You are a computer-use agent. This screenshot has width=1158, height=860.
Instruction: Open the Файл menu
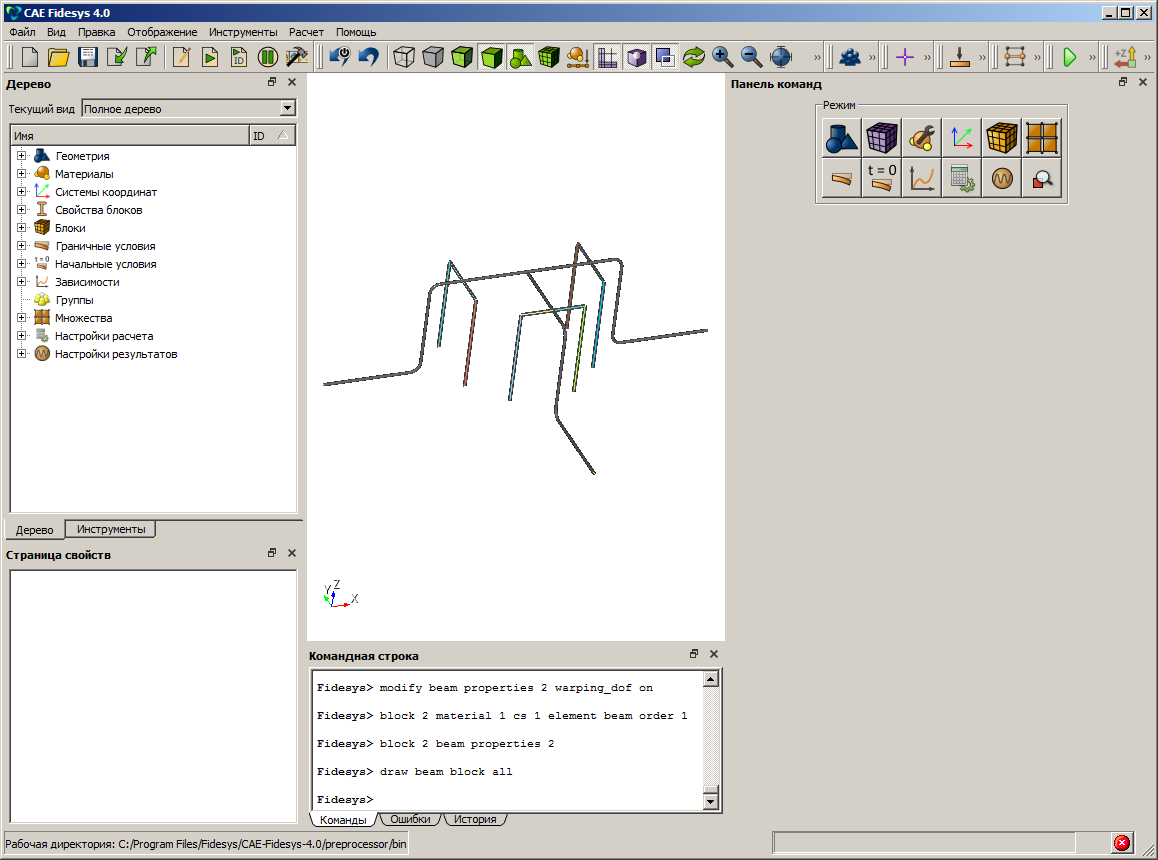[x=22, y=32]
